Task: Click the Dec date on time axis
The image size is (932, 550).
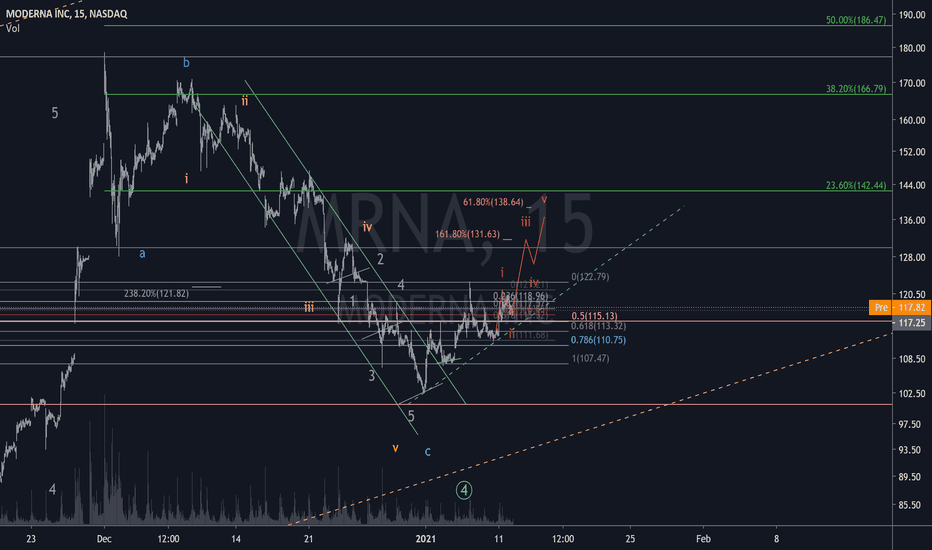Action: pyautogui.click(x=104, y=539)
